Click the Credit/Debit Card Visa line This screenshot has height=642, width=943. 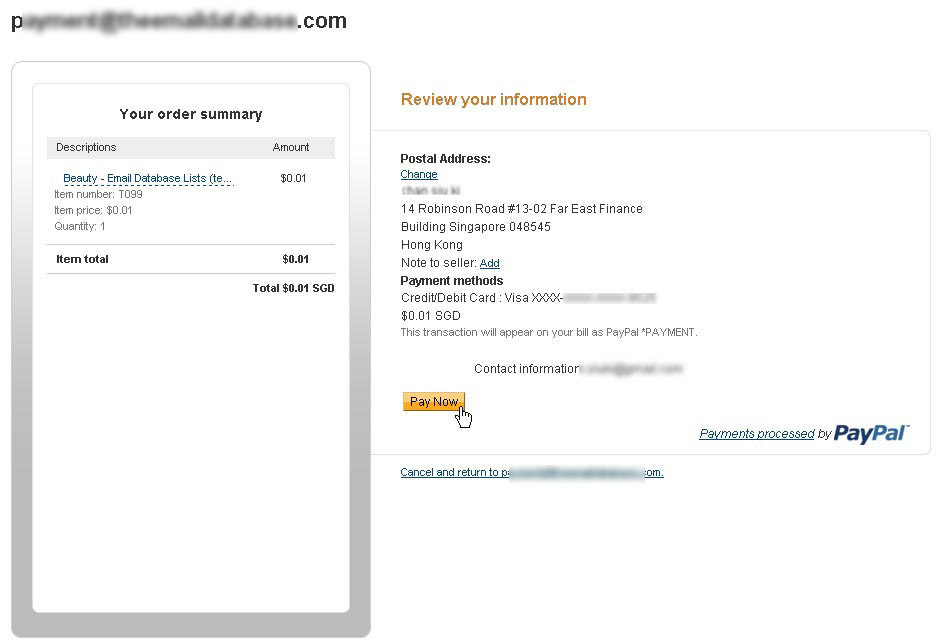528,298
